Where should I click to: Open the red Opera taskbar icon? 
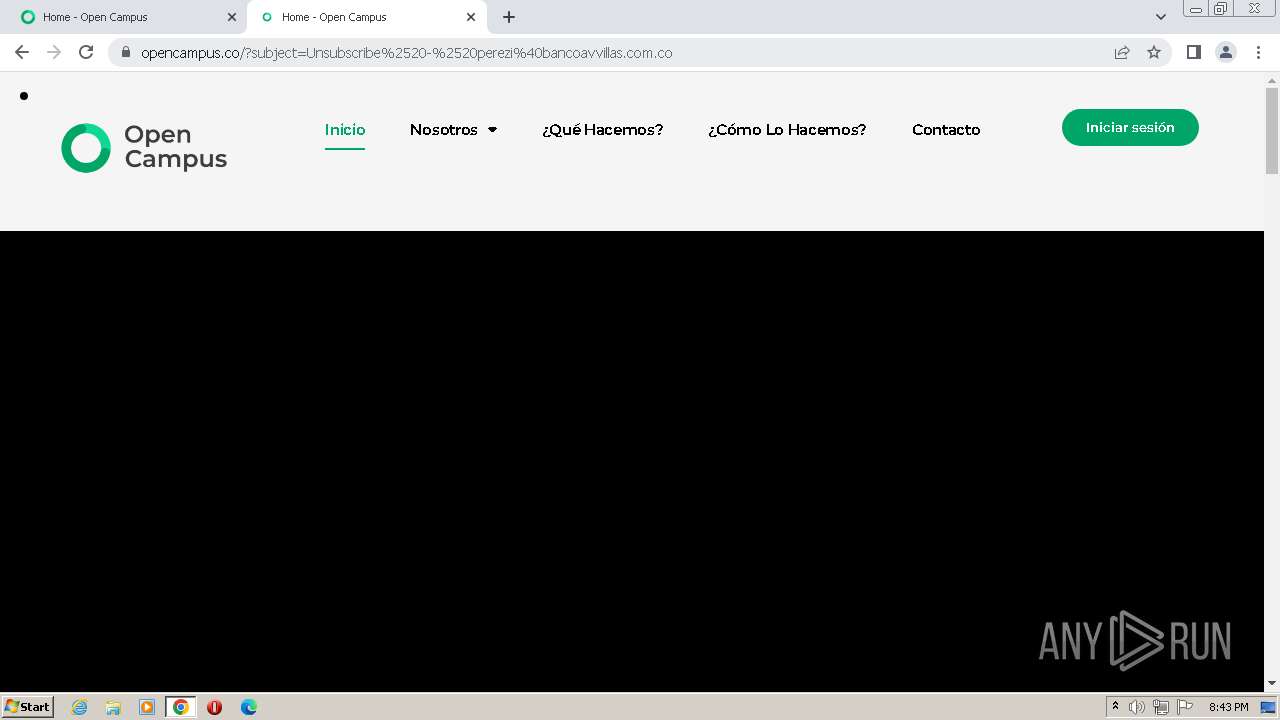coord(214,707)
